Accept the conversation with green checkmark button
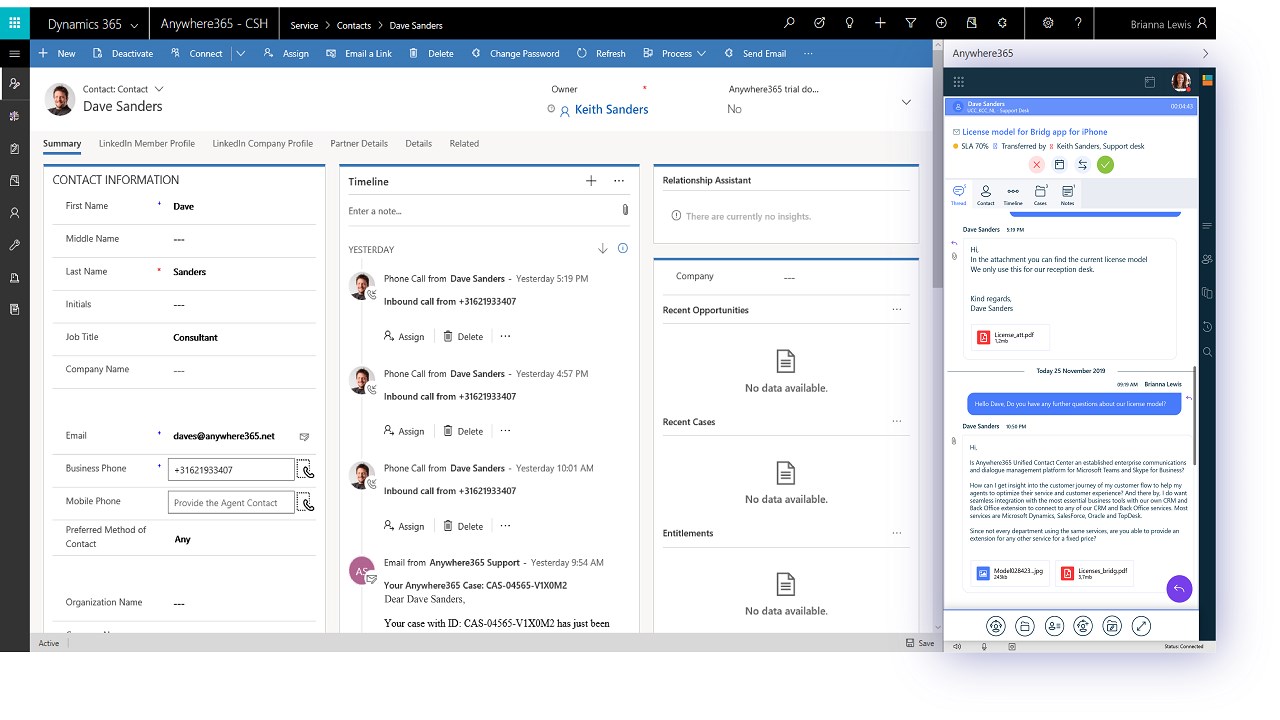Image resolution: width=1280 pixels, height=720 pixels. click(x=1105, y=165)
